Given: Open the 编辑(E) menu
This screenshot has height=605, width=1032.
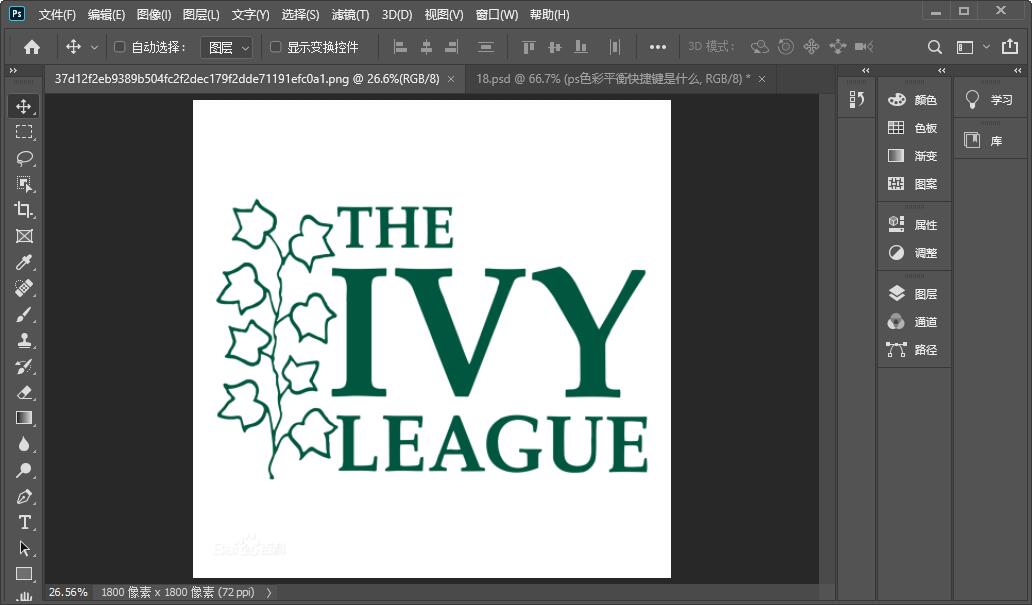Looking at the screenshot, I should pyautogui.click(x=106, y=14).
